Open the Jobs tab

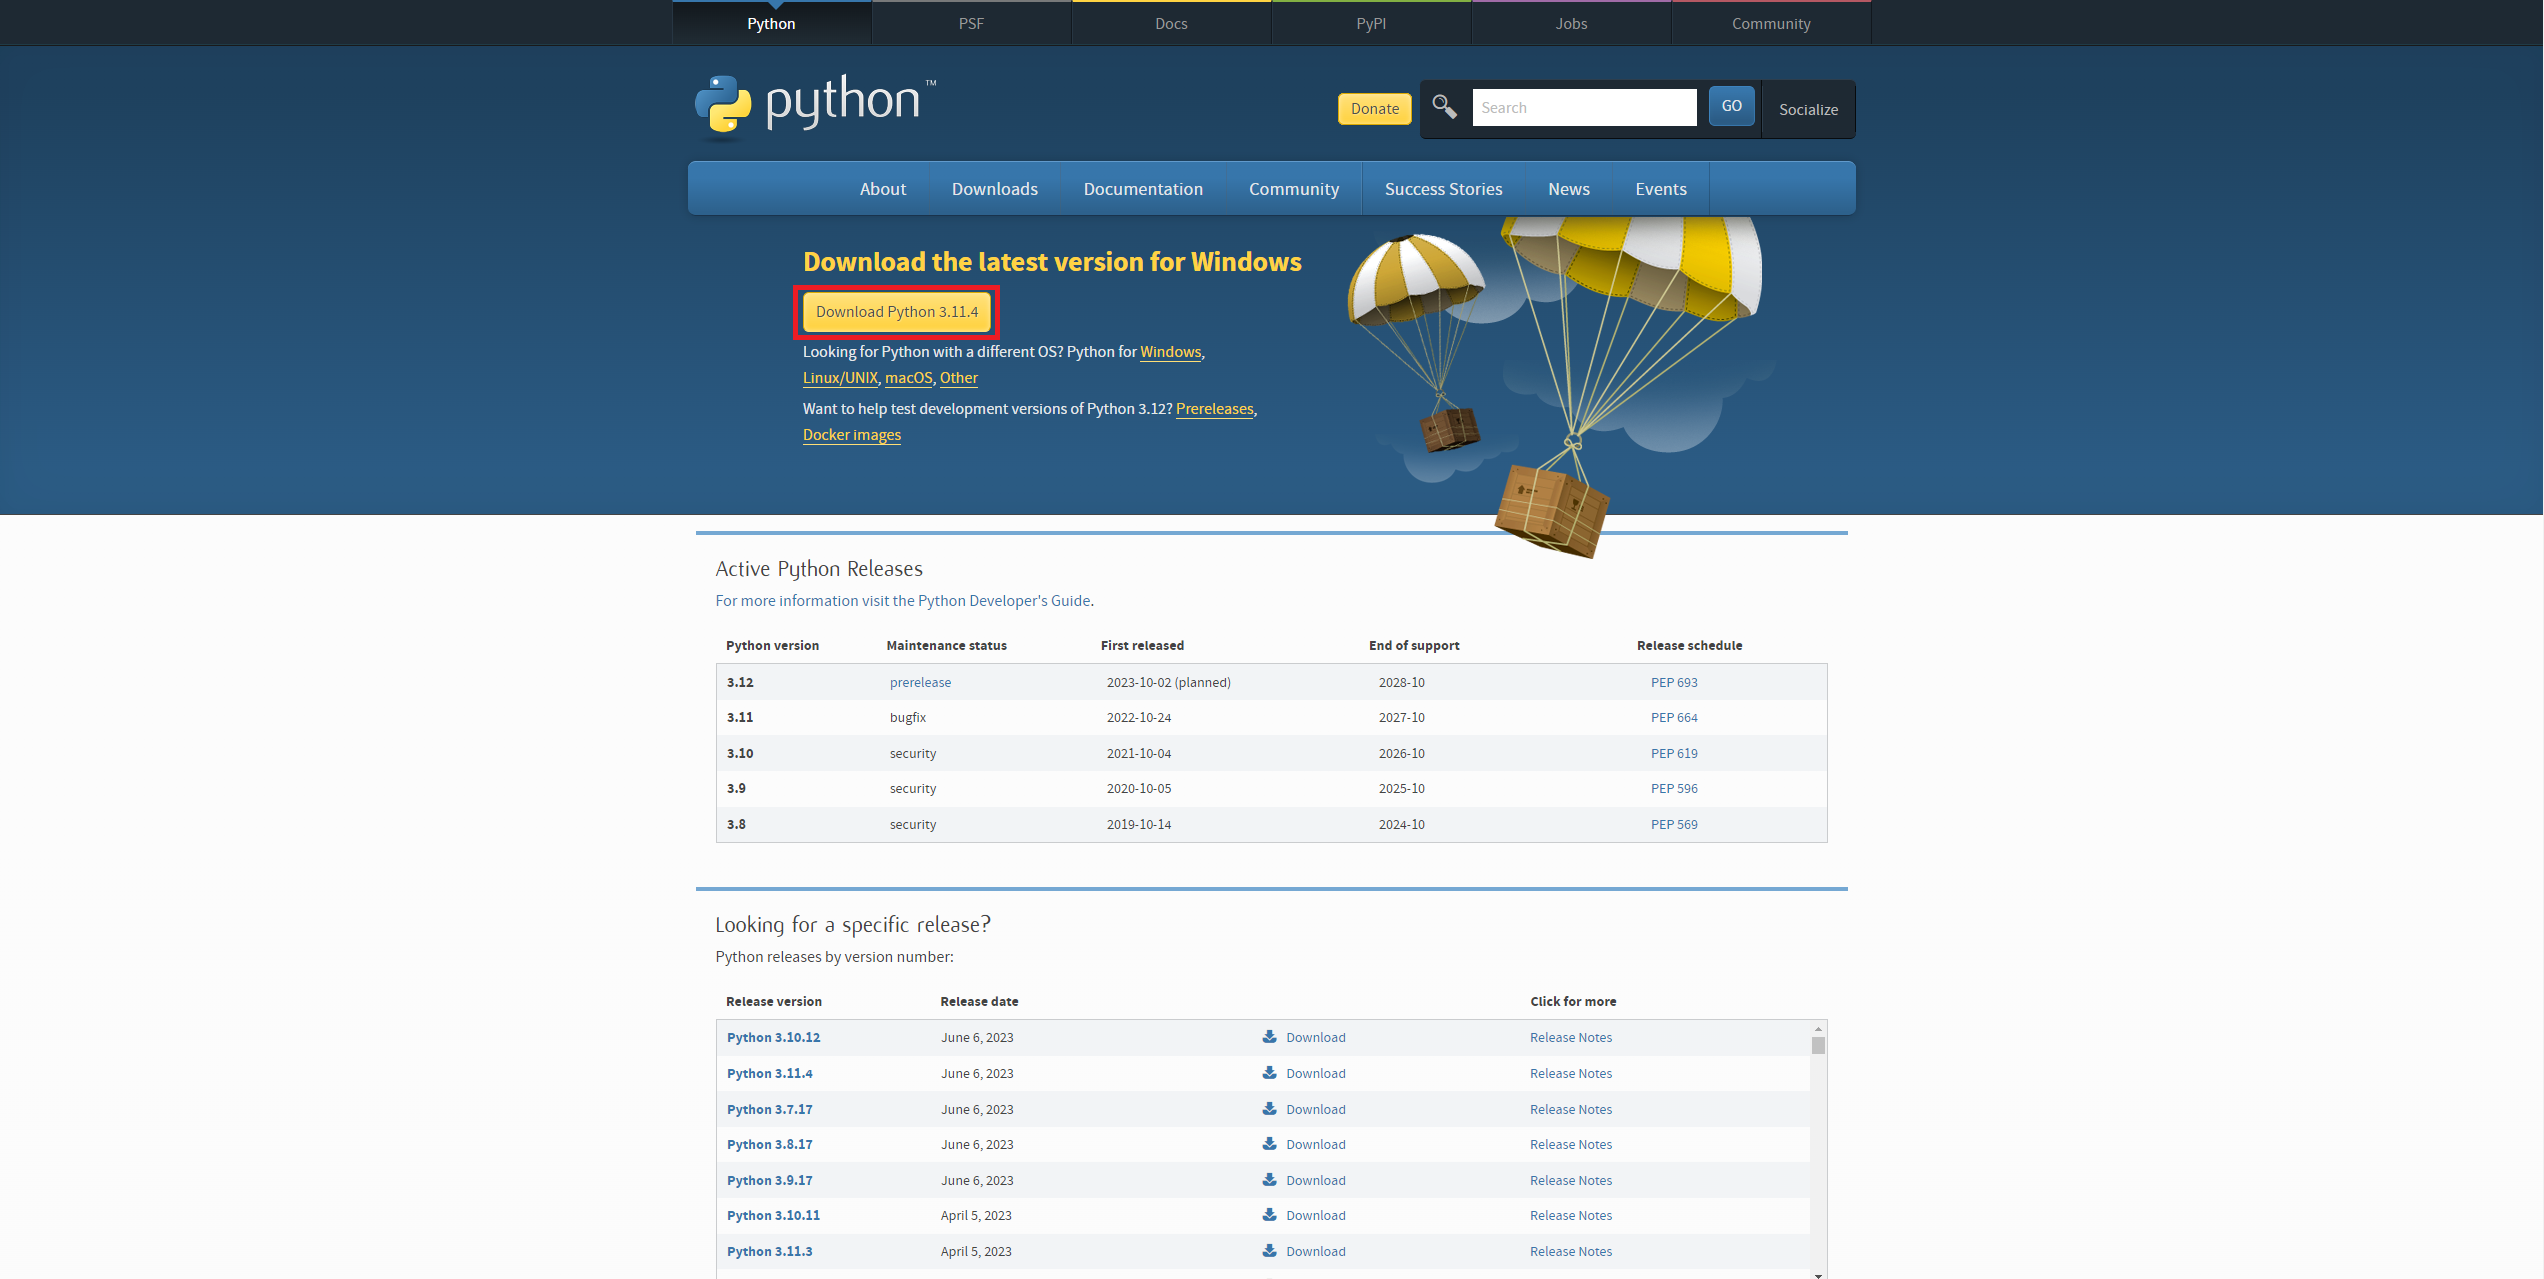point(1571,23)
